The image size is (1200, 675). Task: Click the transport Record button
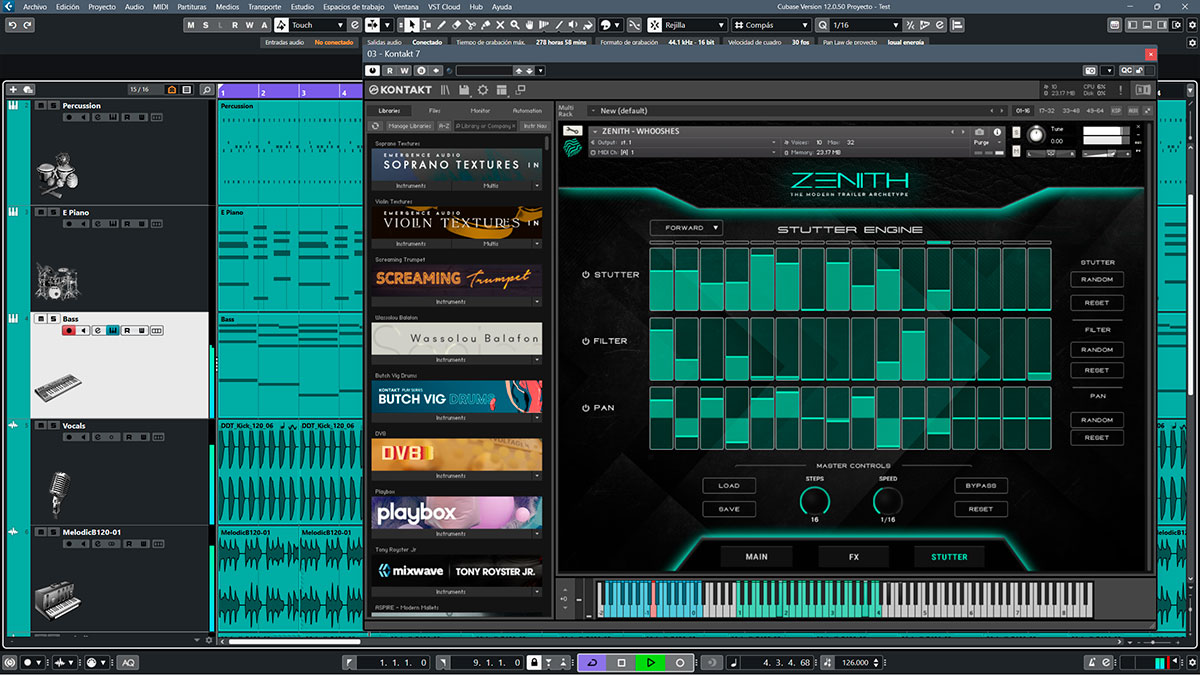tap(680, 662)
